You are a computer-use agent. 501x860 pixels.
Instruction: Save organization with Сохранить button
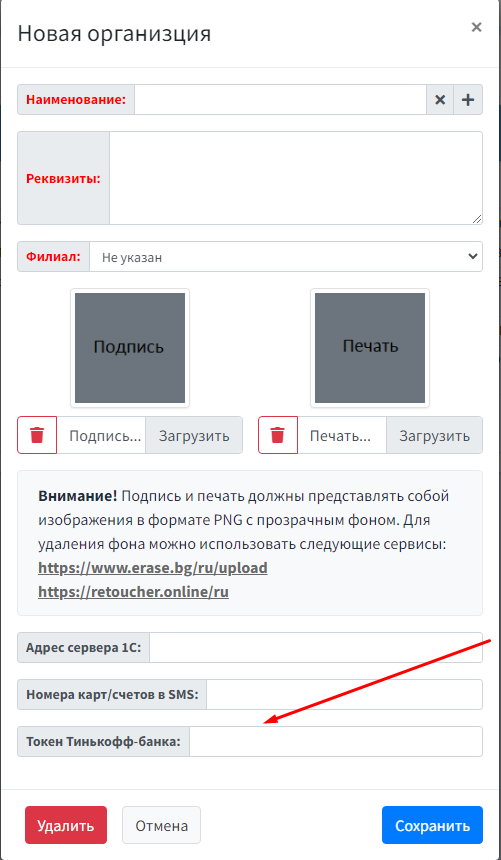tap(432, 825)
